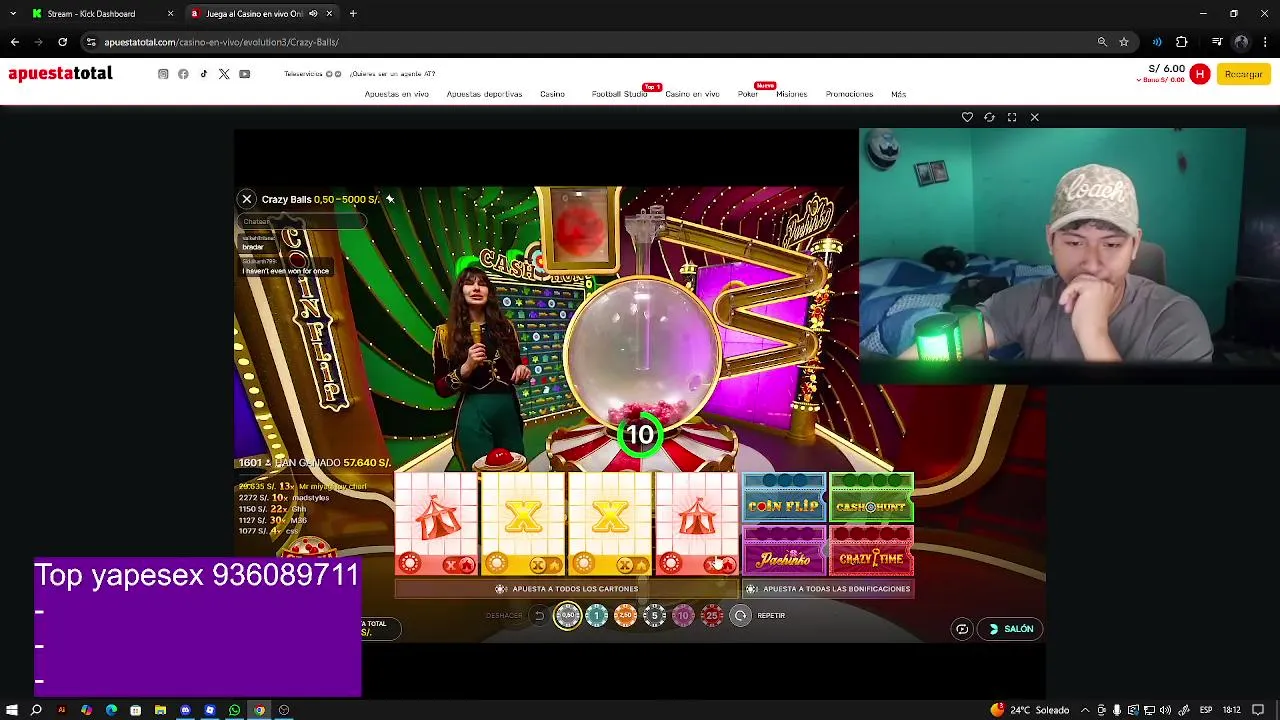This screenshot has height=720, width=1280.
Task: Bet on Coin Flip bonus
Action: click(784, 498)
